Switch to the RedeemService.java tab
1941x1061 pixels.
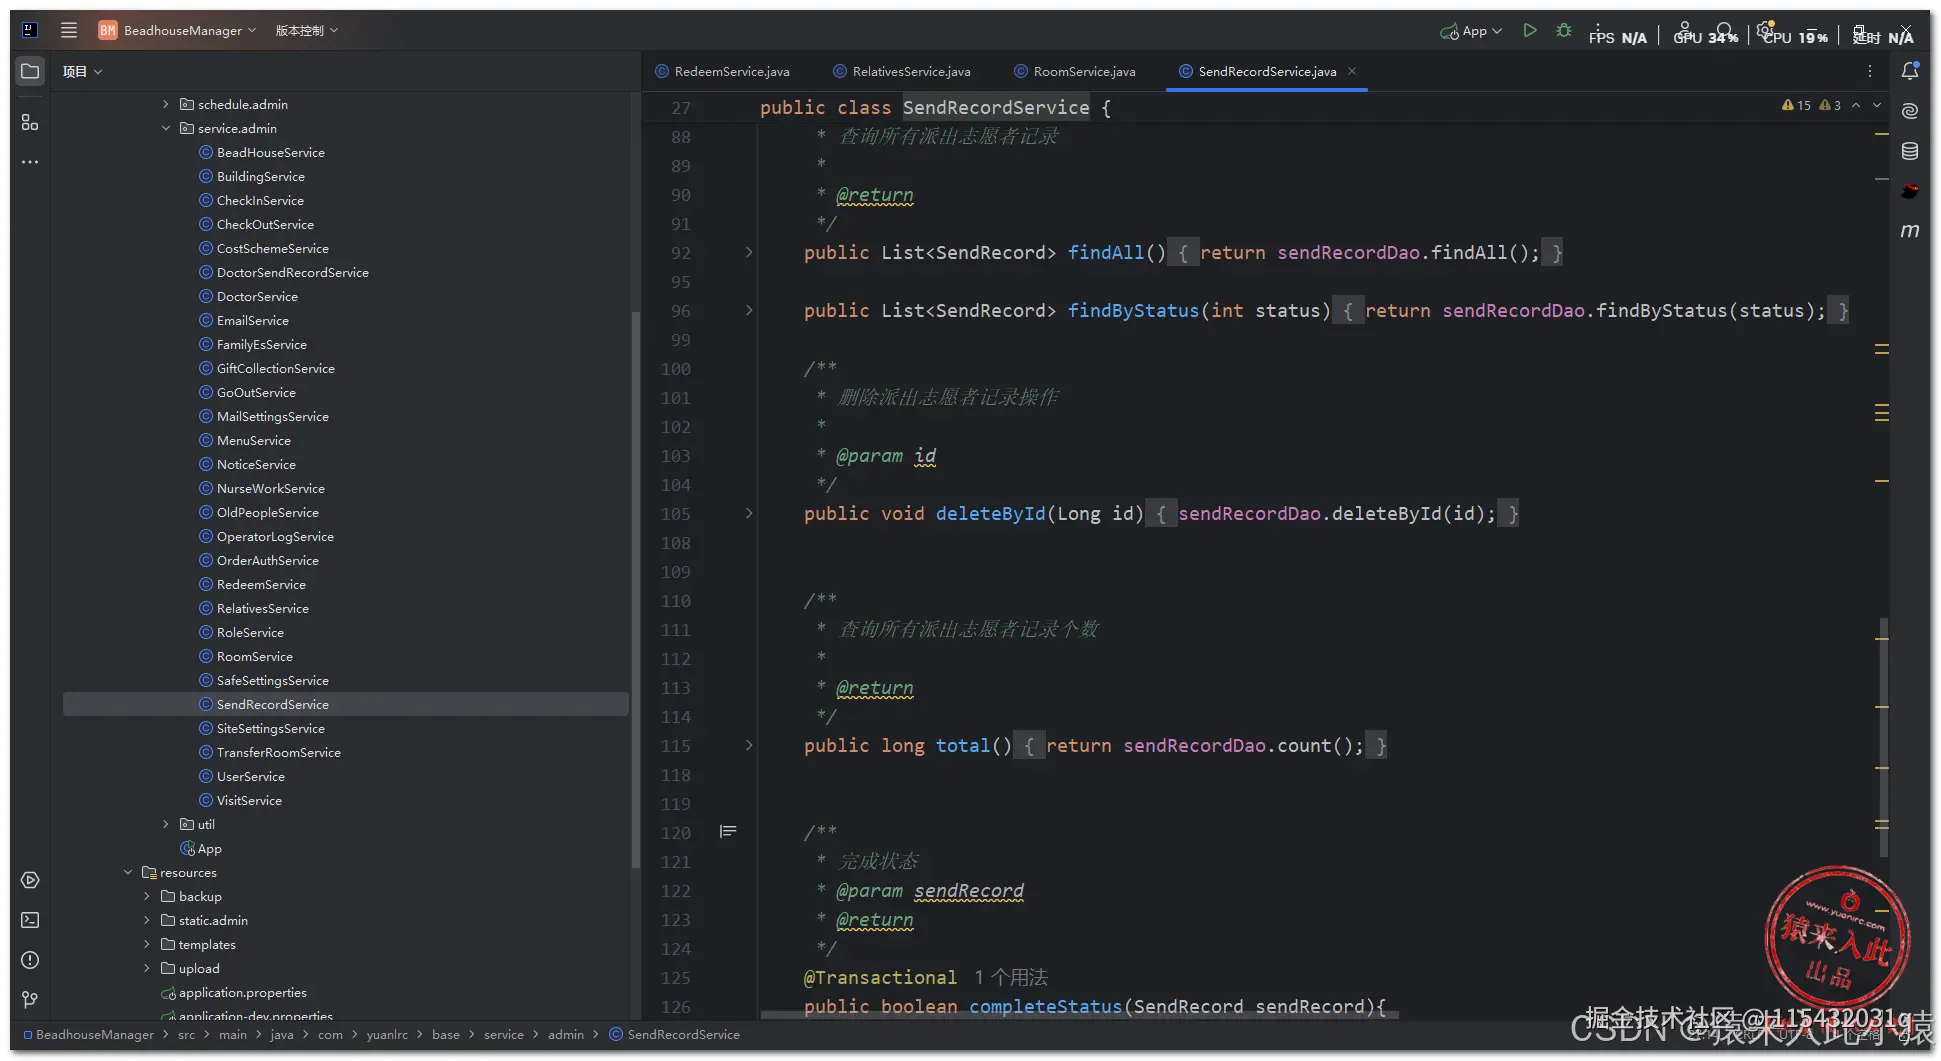(x=722, y=71)
